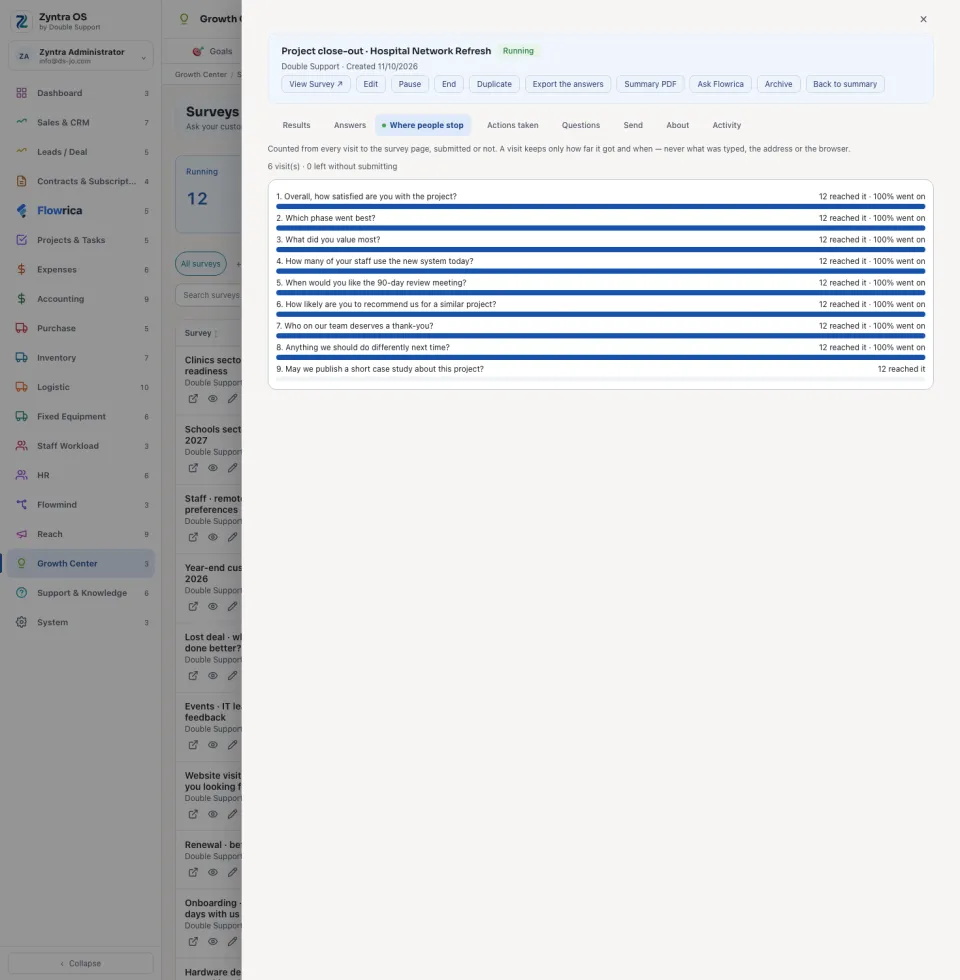Preview Renewal survey eye icon
This screenshot has height=980, width=960.
tap(212, 872)
